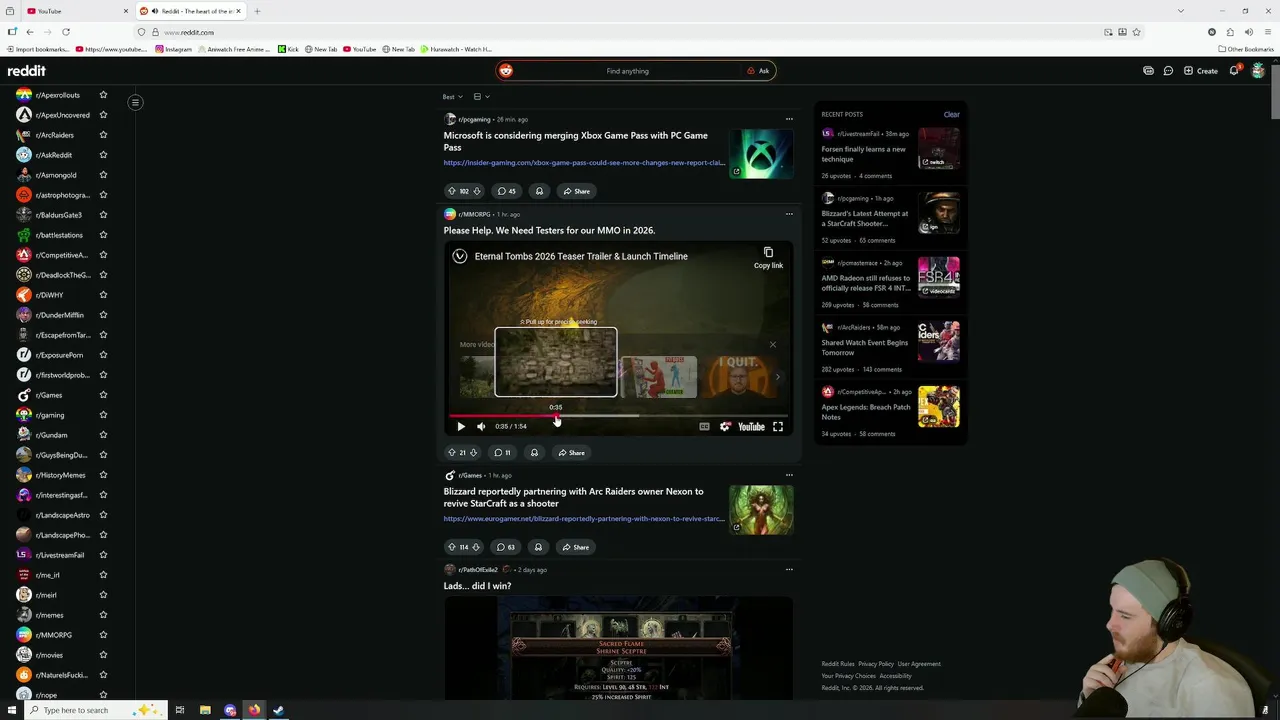Open video on YouTube via the logo

751,427
